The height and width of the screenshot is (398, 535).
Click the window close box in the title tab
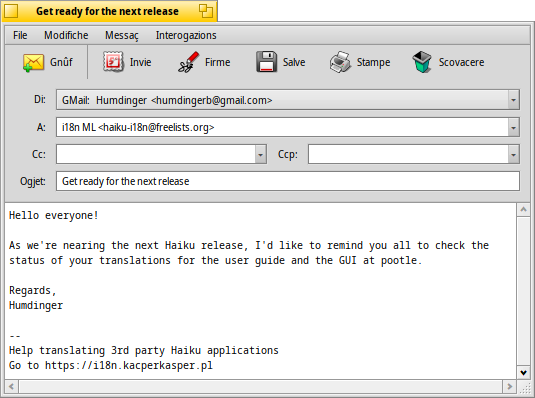[x=11, y=11]
